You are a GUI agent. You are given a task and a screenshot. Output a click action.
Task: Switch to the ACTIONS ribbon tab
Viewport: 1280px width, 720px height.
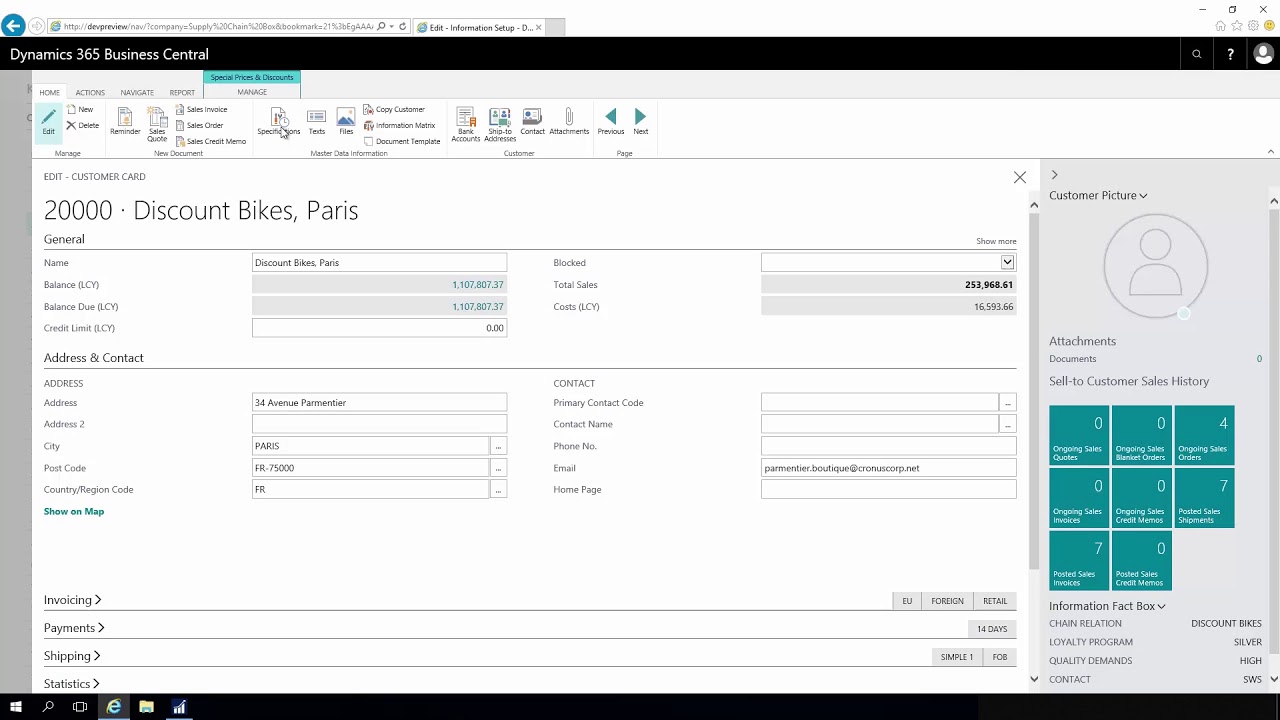[x=90, y=92]
